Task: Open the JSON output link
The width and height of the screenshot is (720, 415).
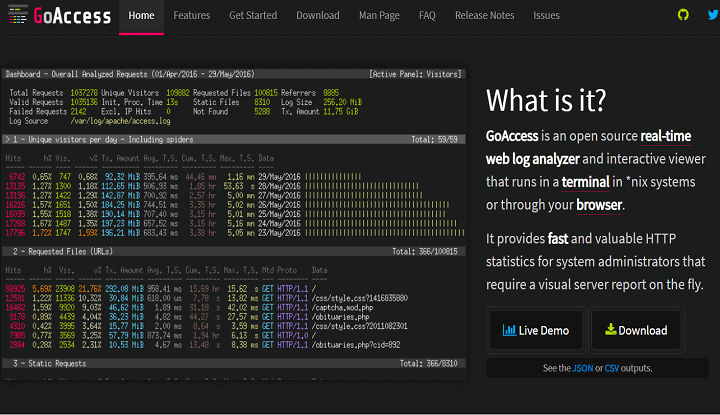Action: point(583,368)
